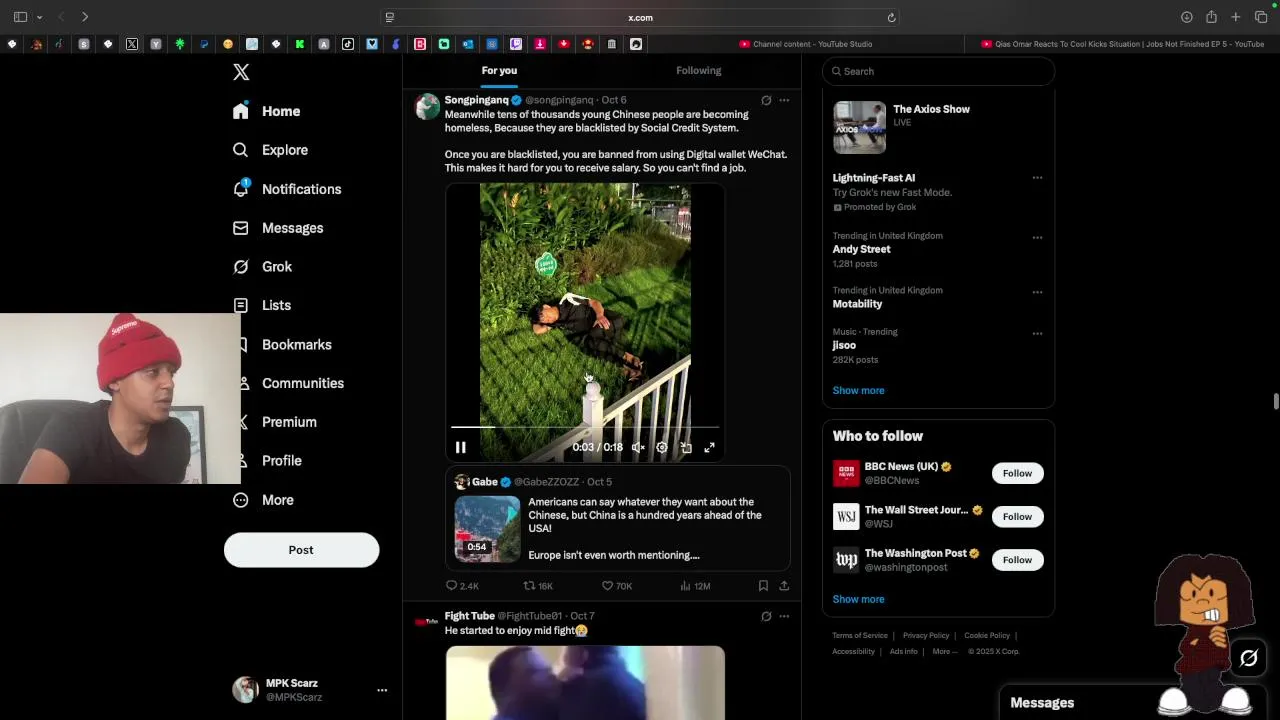Click the Post button
1280x720 pixels.
tap(301, 550)
